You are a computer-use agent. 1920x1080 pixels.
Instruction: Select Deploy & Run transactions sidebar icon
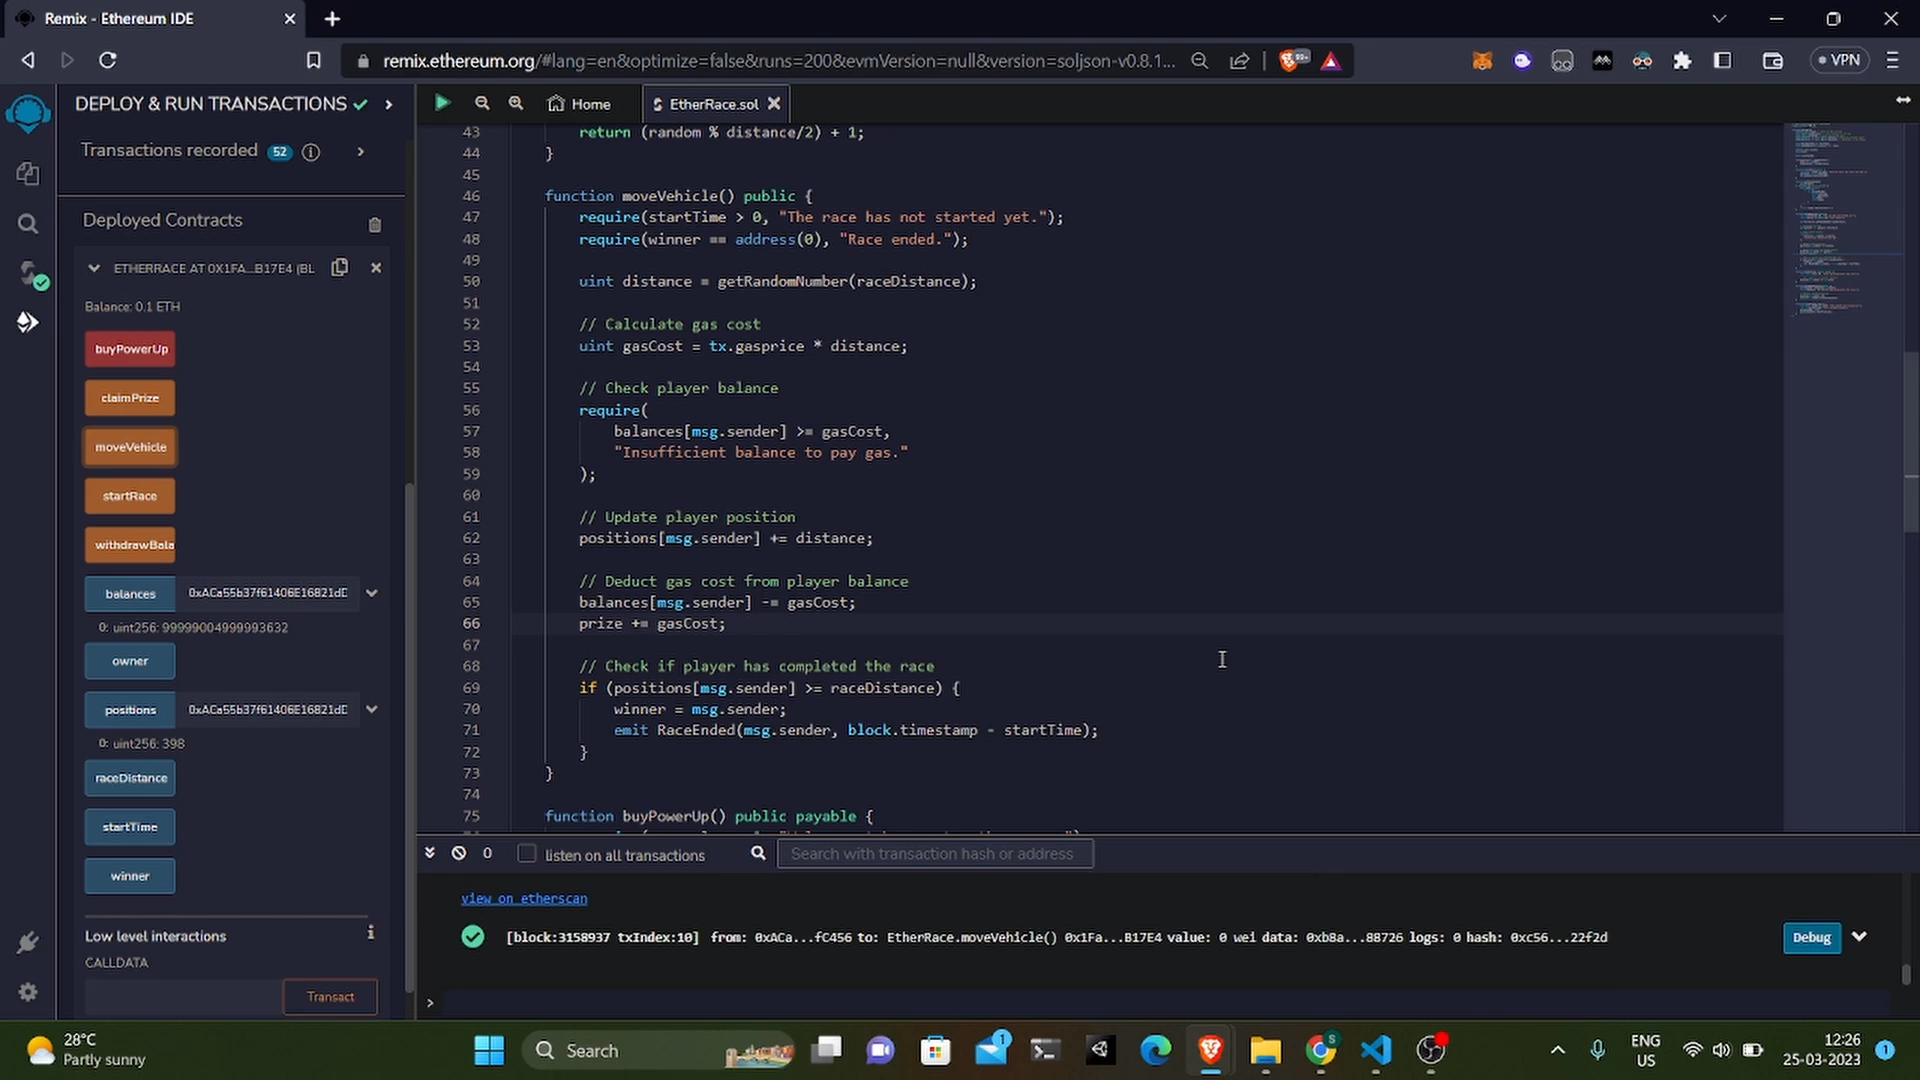(28, 322)
